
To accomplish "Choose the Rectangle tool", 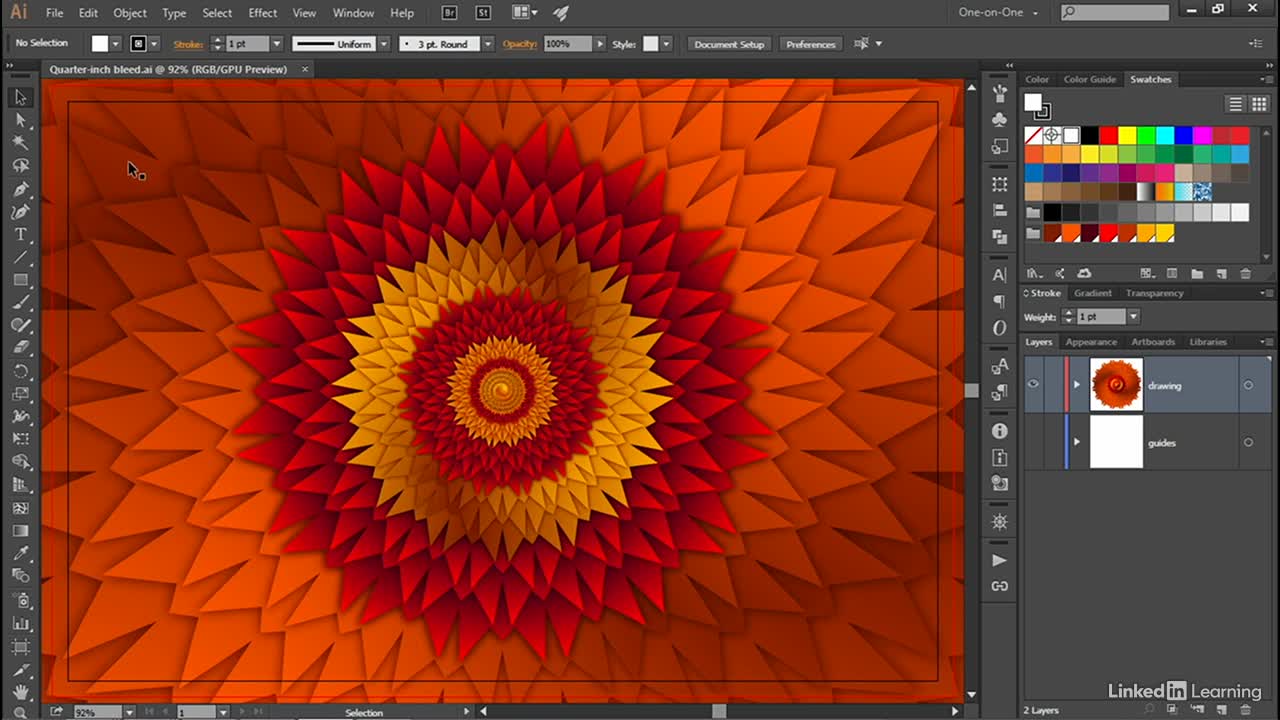I will click(x=20, y=280).
